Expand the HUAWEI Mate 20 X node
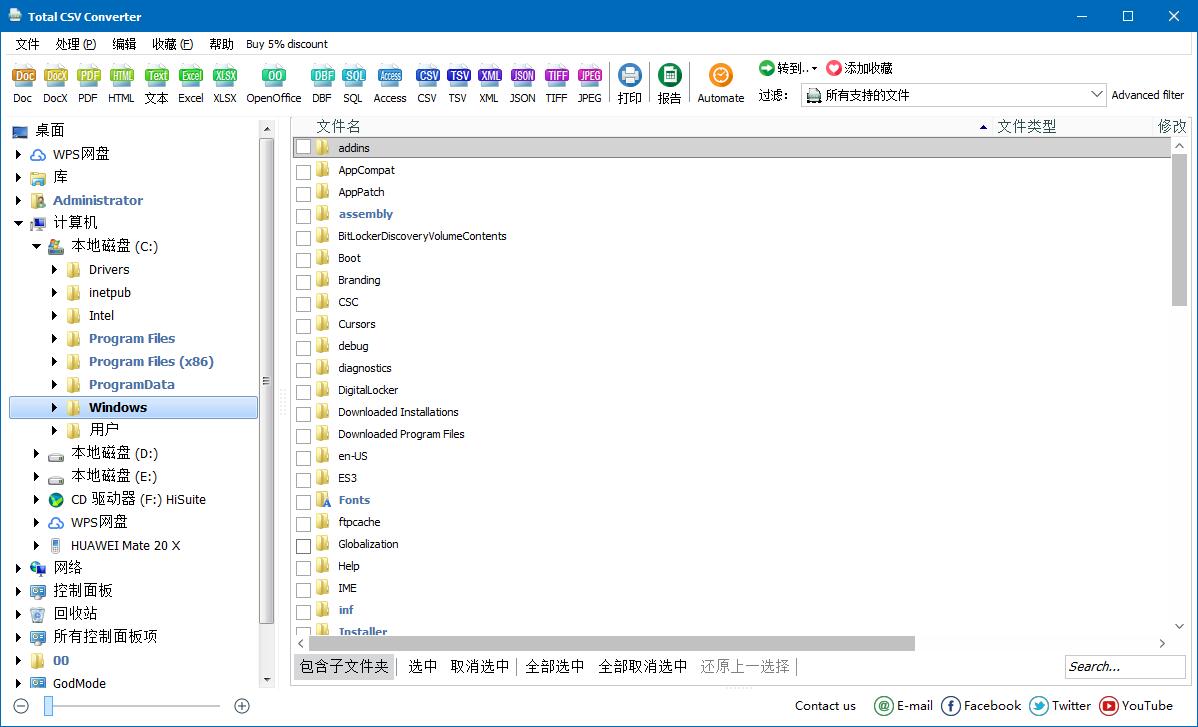The height and width of the screenshot is (727, 1198). pos(36,545)
